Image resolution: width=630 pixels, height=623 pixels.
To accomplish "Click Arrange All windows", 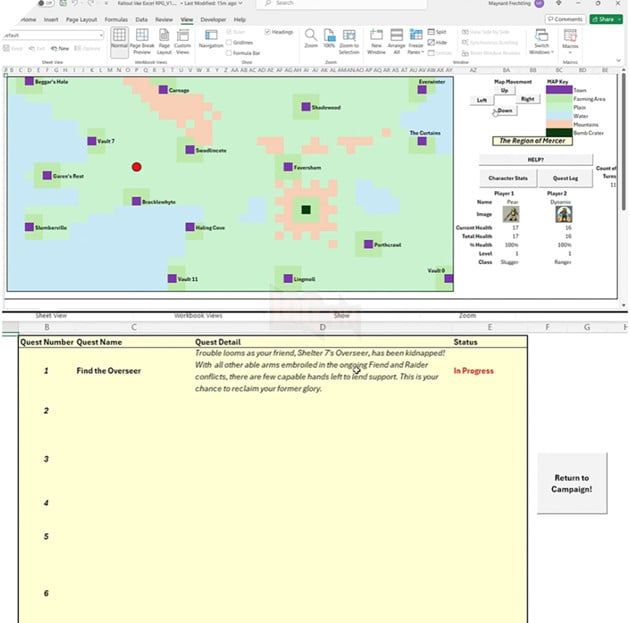I will coord(397,41).
